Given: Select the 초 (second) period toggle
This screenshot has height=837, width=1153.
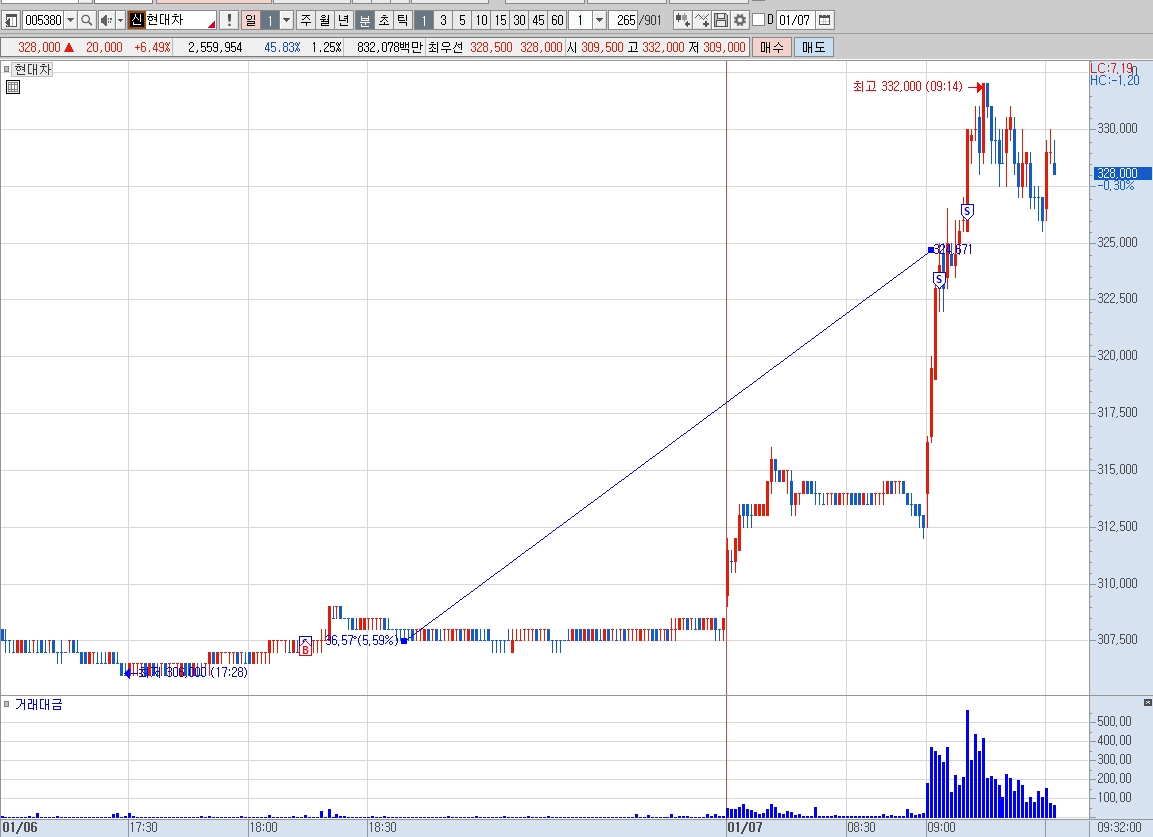Looking at the screenshot, I should (384, 20).
